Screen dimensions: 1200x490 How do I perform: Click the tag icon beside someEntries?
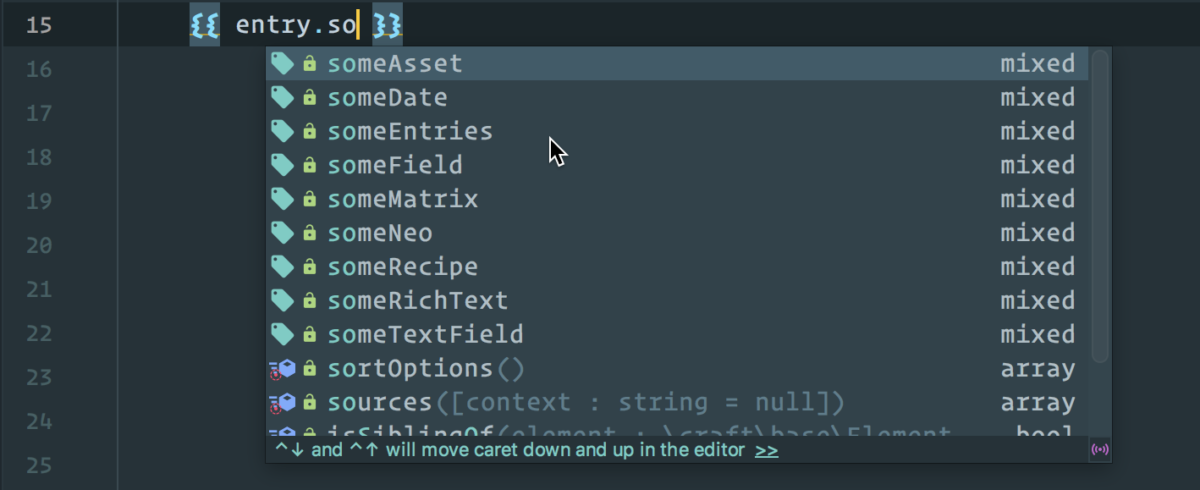pyautogui.click(x=282, y=132)
